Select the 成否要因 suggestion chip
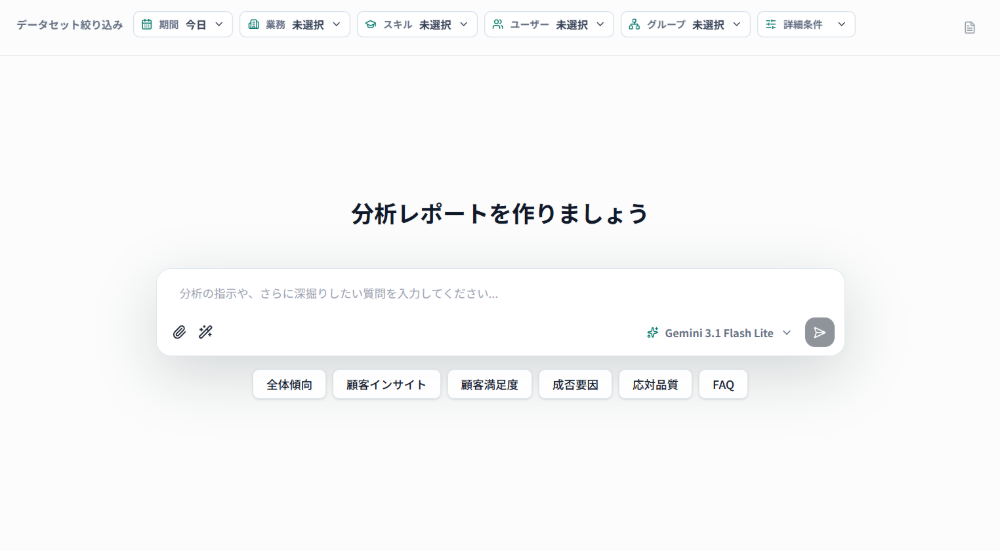This screenshot has height=551, width=1000. (575, 385)
